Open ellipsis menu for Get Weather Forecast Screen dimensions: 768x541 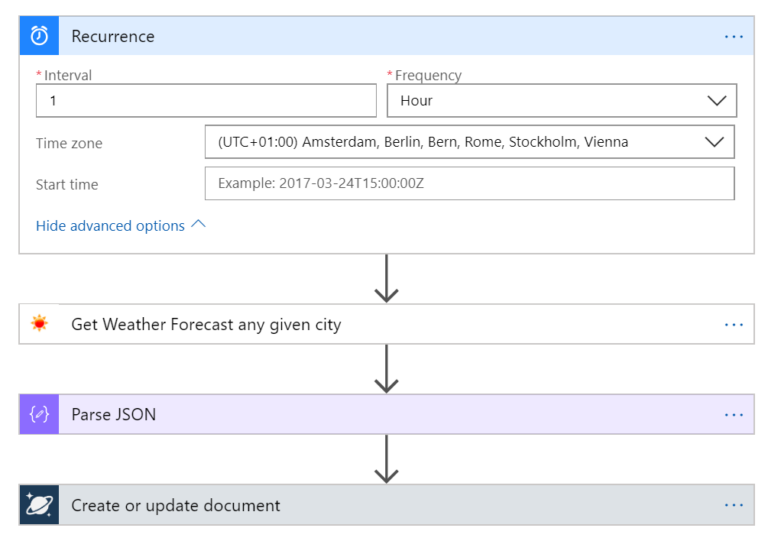point(734,325)
